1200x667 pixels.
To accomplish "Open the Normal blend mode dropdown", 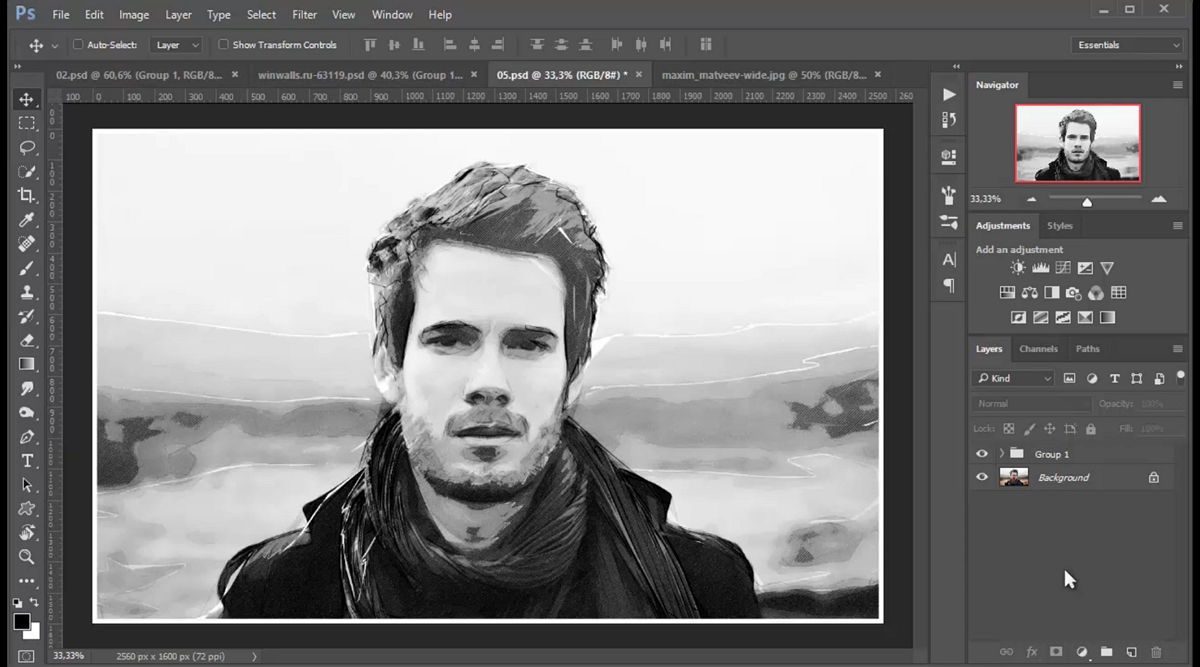I will click(x=1031, y=404).
